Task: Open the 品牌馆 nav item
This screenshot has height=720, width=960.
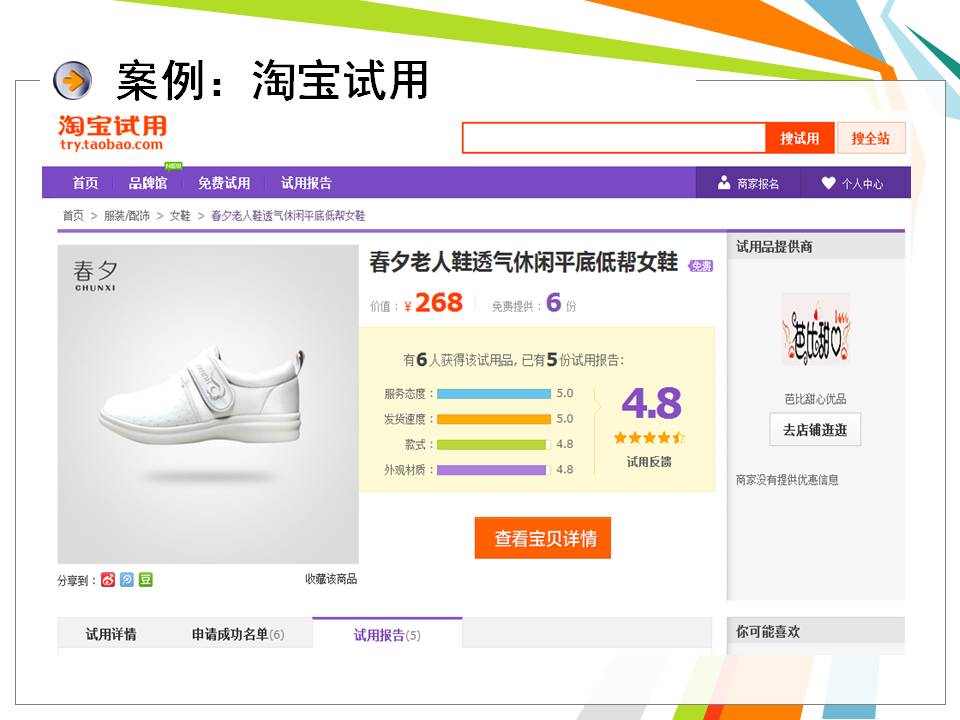Action: pos(148,182)
